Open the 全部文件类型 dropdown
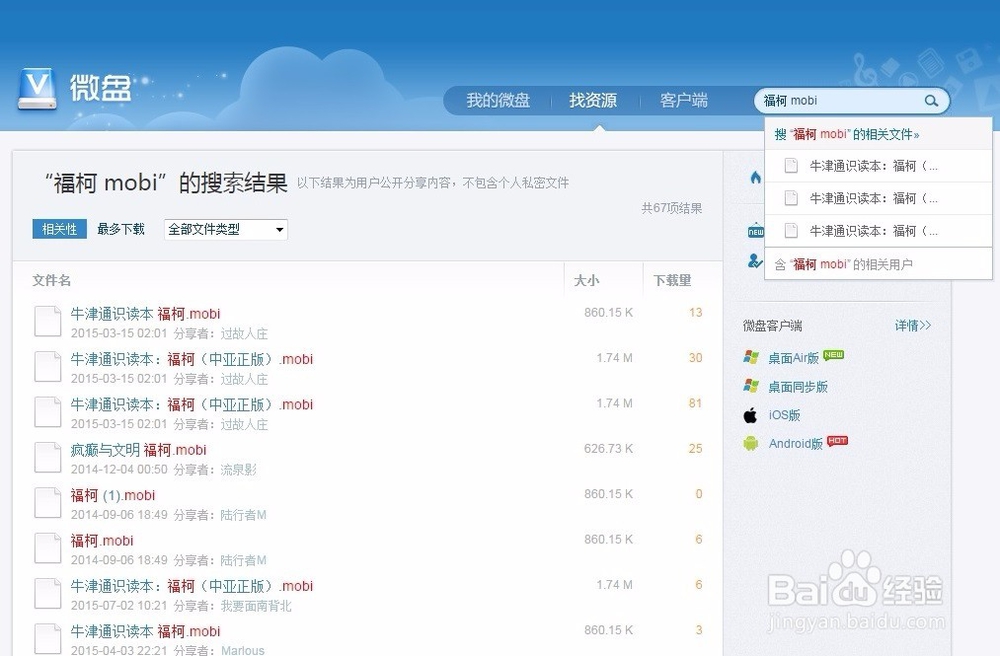Image resolution: width=1000 pixels, height=656 pixels. point(226,230)
